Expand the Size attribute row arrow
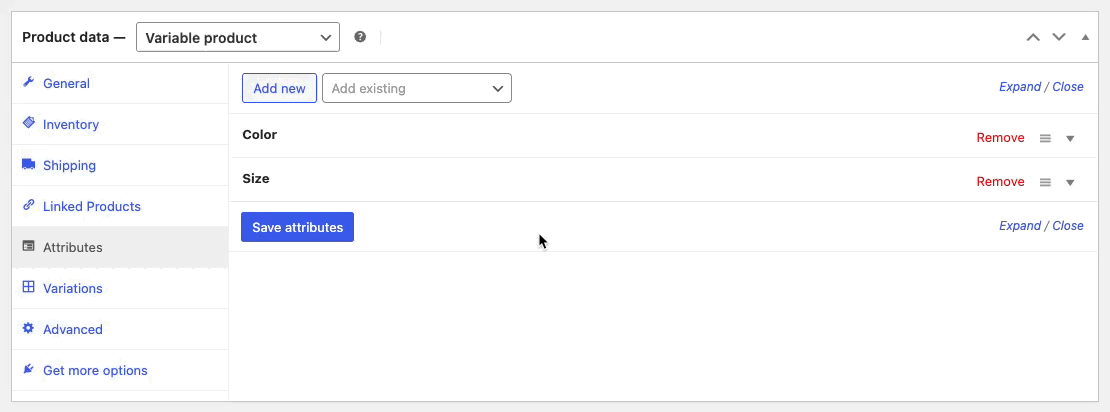The width and height of the screenshot is (1110, 412). point(1070,183)
